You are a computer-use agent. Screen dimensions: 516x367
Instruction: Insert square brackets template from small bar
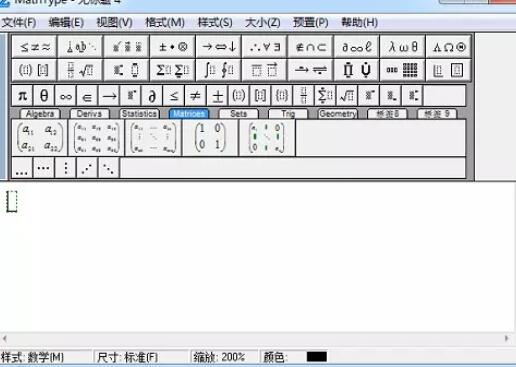(260, 96)
